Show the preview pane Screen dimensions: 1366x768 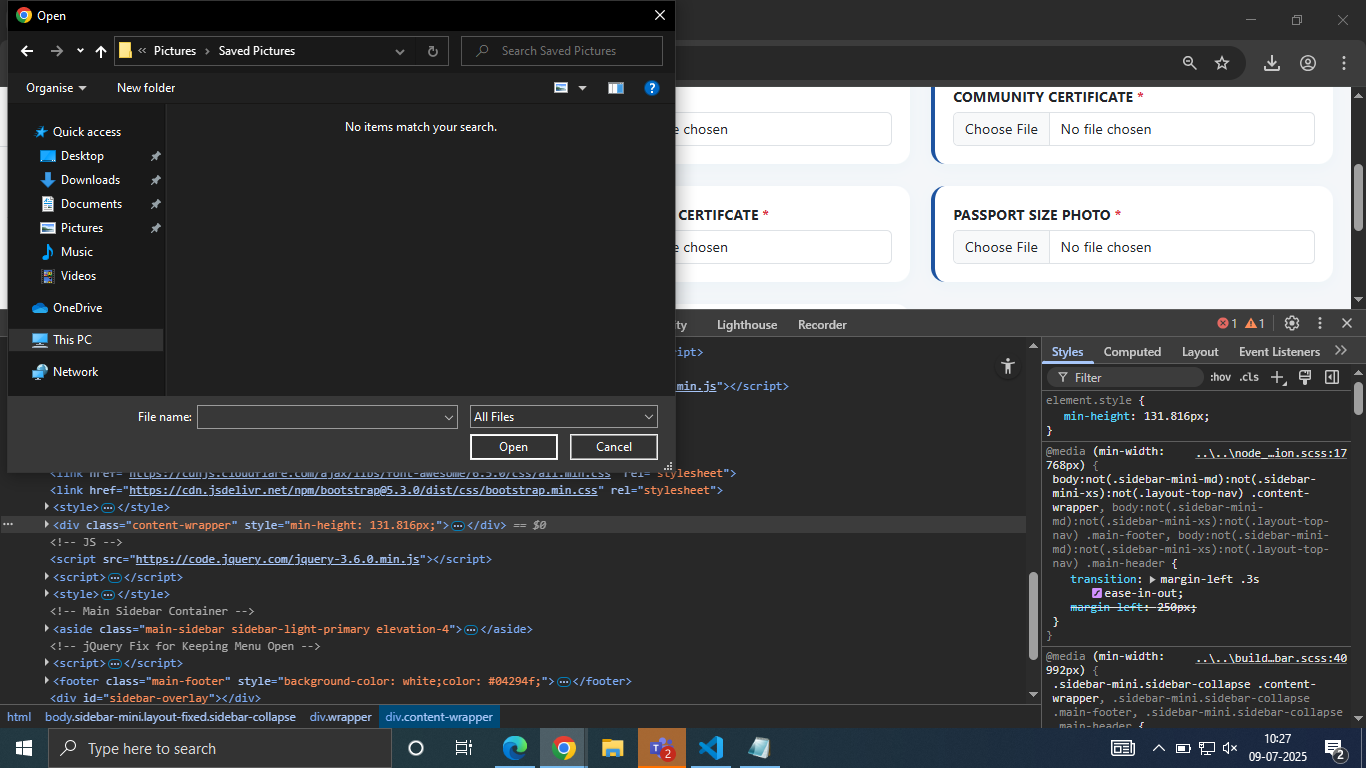pos(615,88)
